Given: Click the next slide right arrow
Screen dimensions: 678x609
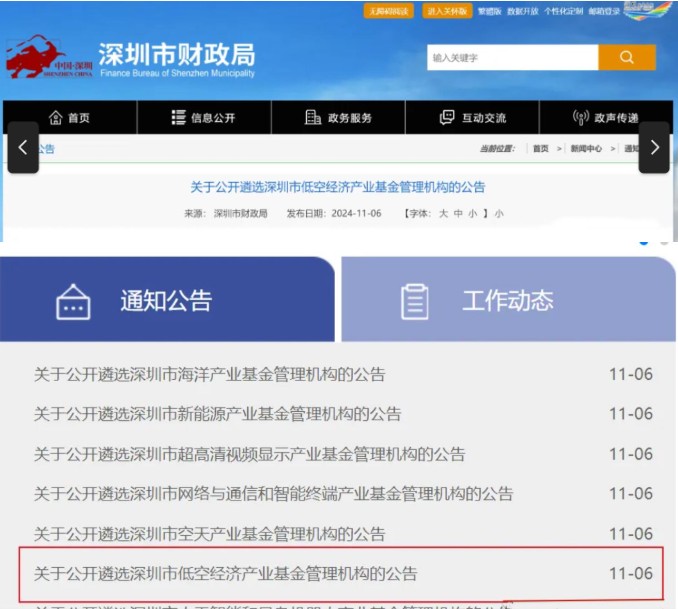Looking at the screenshot, I should point(654,147).
